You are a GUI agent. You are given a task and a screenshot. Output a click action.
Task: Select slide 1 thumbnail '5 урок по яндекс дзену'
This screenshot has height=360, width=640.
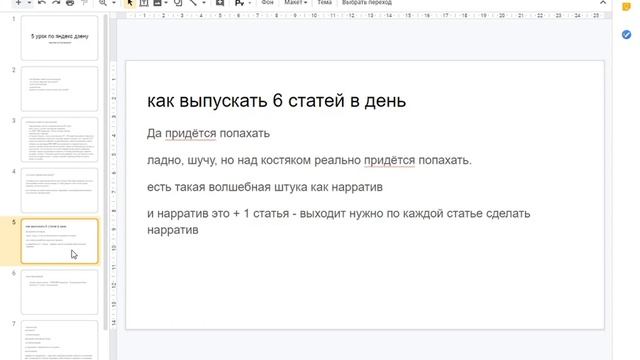(x=60, y=38)
